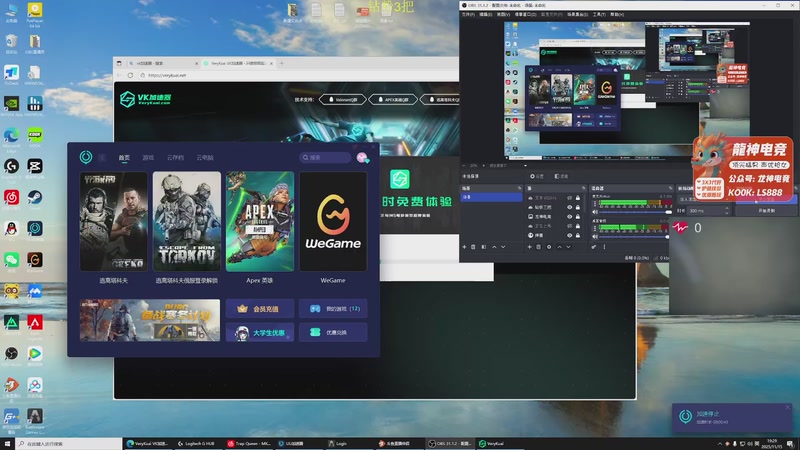Open OBS 工具(T) menu
The width and height of the screenshot is (800, 450).
(599, 14)
